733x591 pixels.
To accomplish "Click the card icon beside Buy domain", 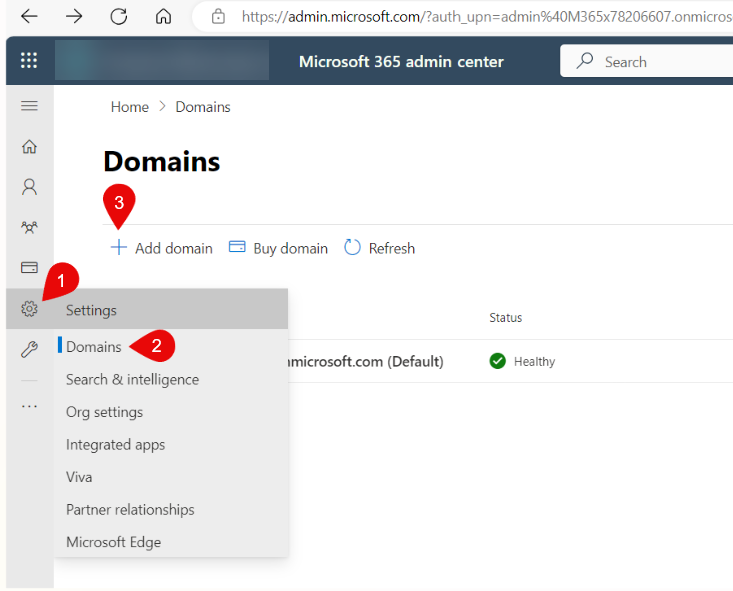I will (237, 247).
